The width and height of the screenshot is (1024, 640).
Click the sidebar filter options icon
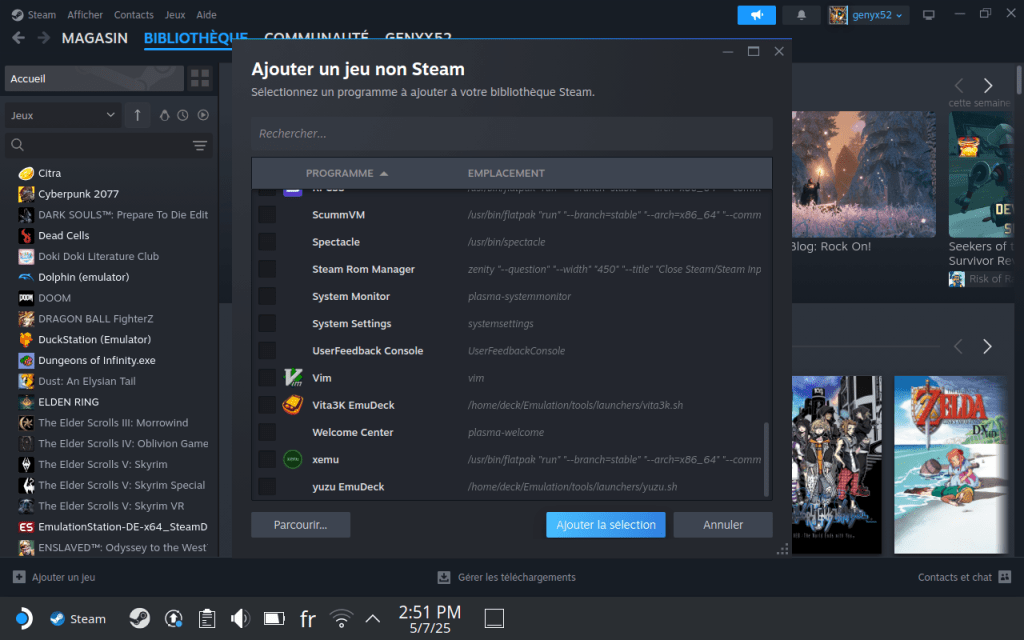200,146
